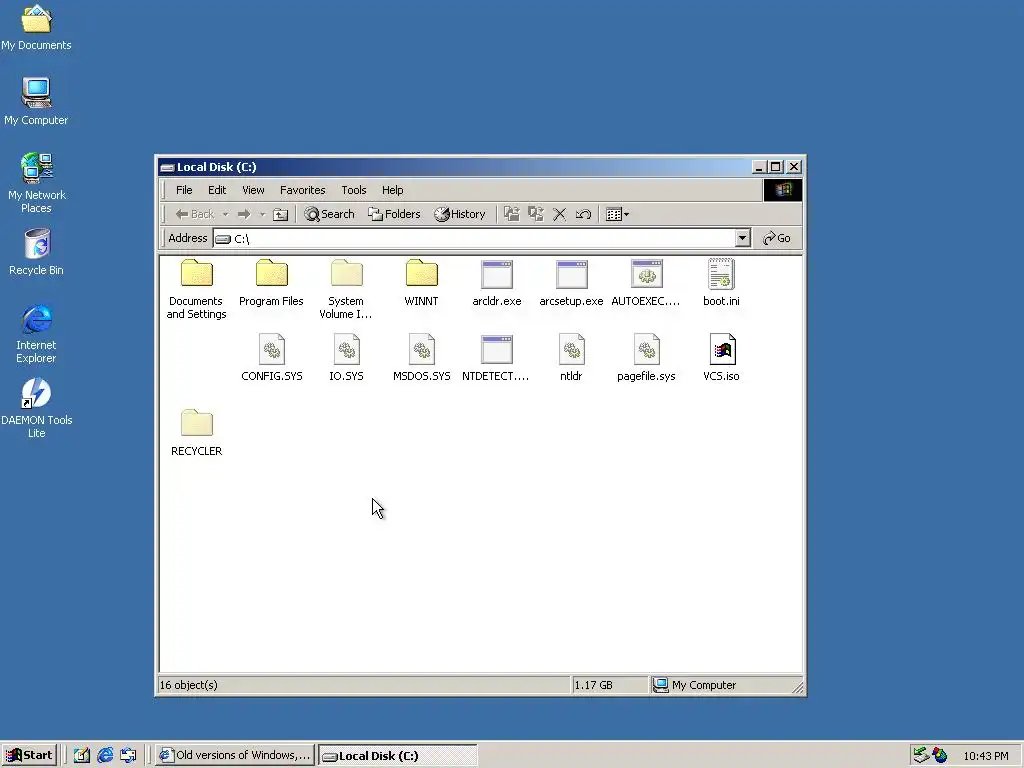Click the Forward arrow button
Viewport: 1024px width, 768px height.
[x=244, y=214]
